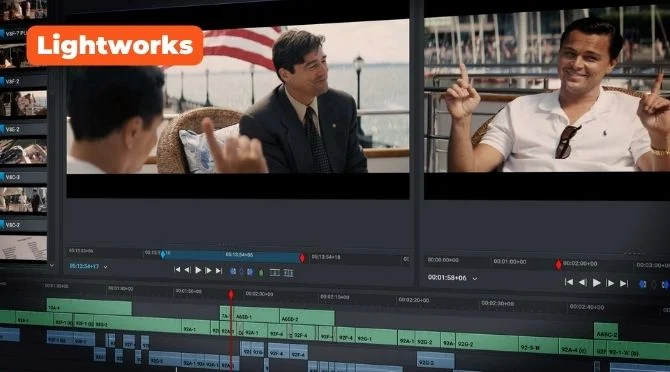Screen dimensions: 670x372
Task: Jump to start in source viewer
Action: (177, 270)
